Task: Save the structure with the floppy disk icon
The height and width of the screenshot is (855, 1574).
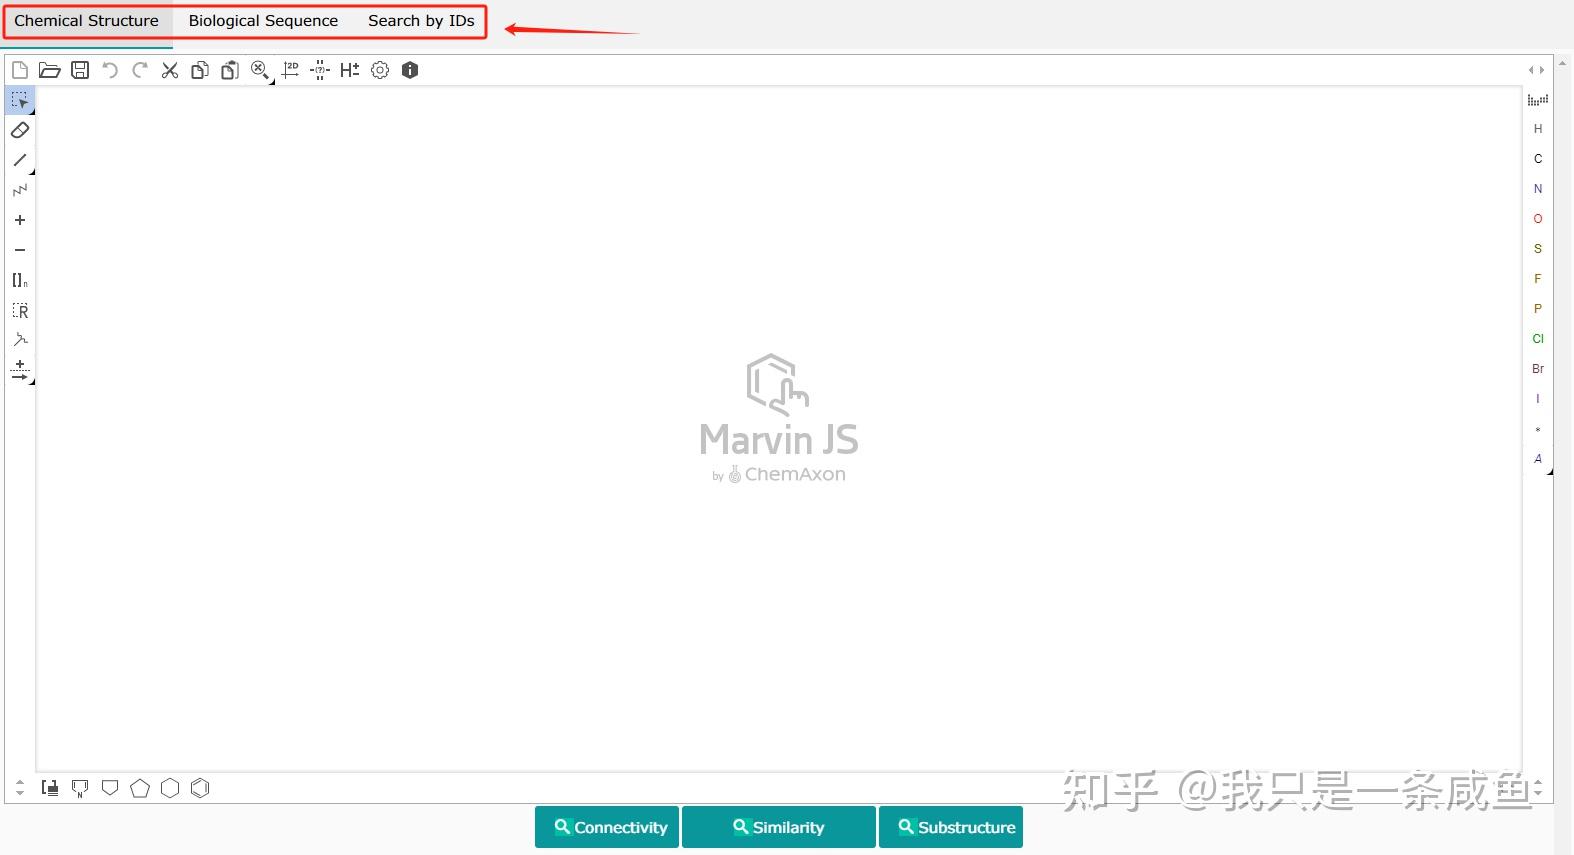Action: click(x=80, y=70)
